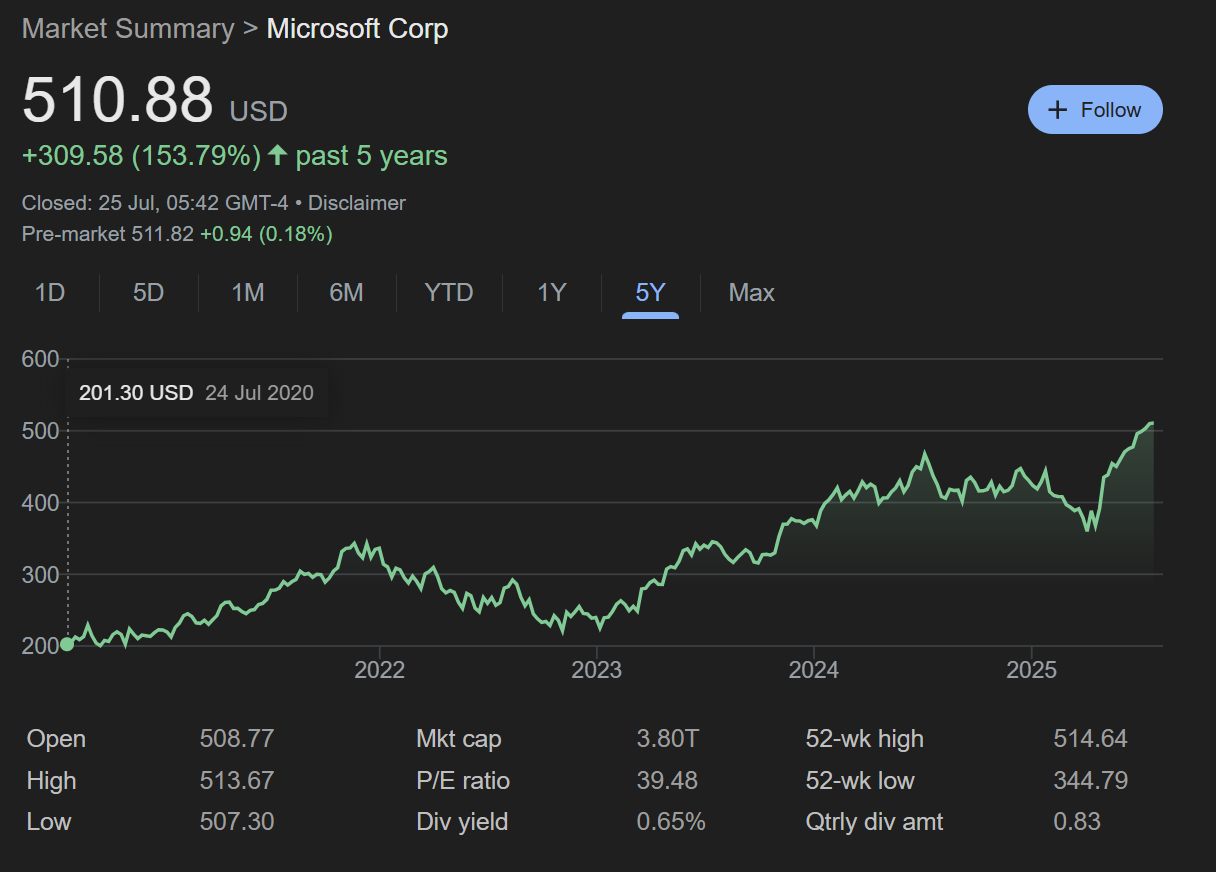
Task: Click the Mkt cap value 3.80T
Action: coord(668,739)
